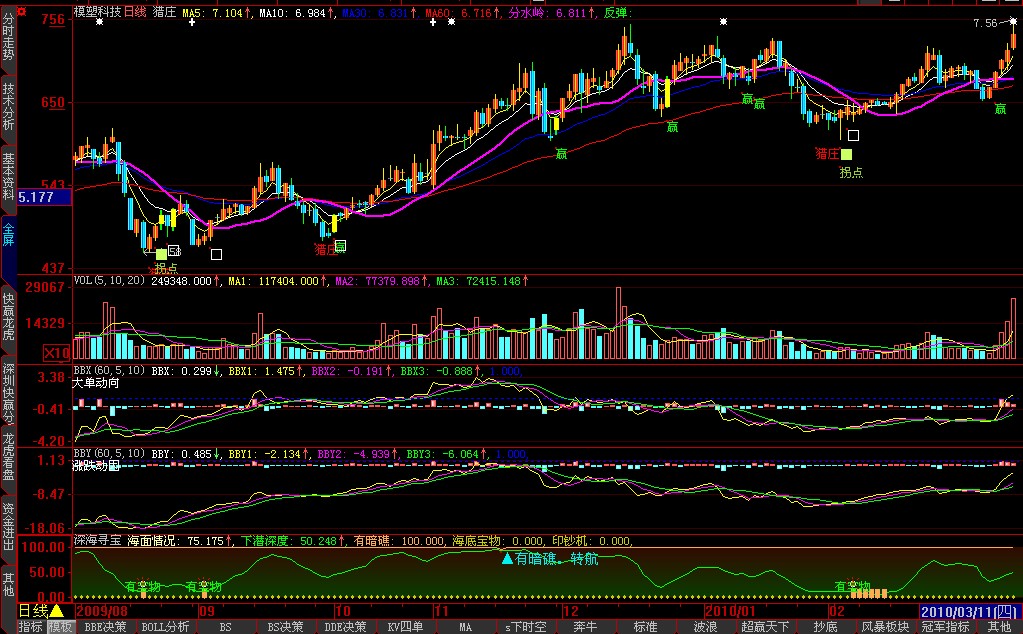The height and width of the screenshot is (634, 1023).
Task: Select the BS template tab
Action: coord(225,627)
